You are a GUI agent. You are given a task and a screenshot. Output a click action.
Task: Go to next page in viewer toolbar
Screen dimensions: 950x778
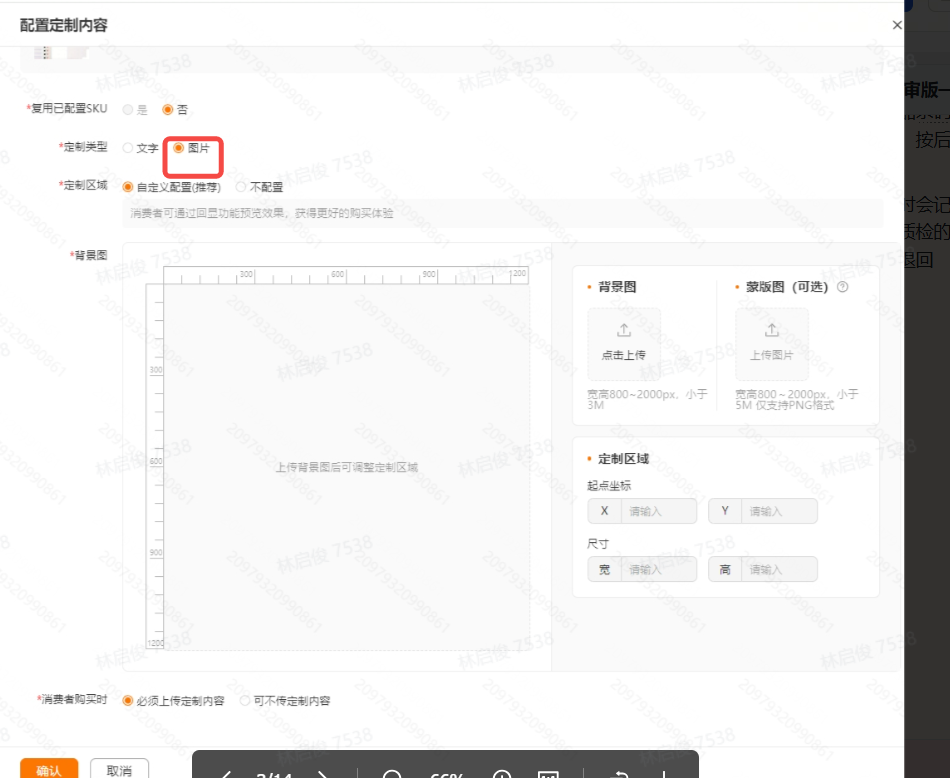coord(323,776)
